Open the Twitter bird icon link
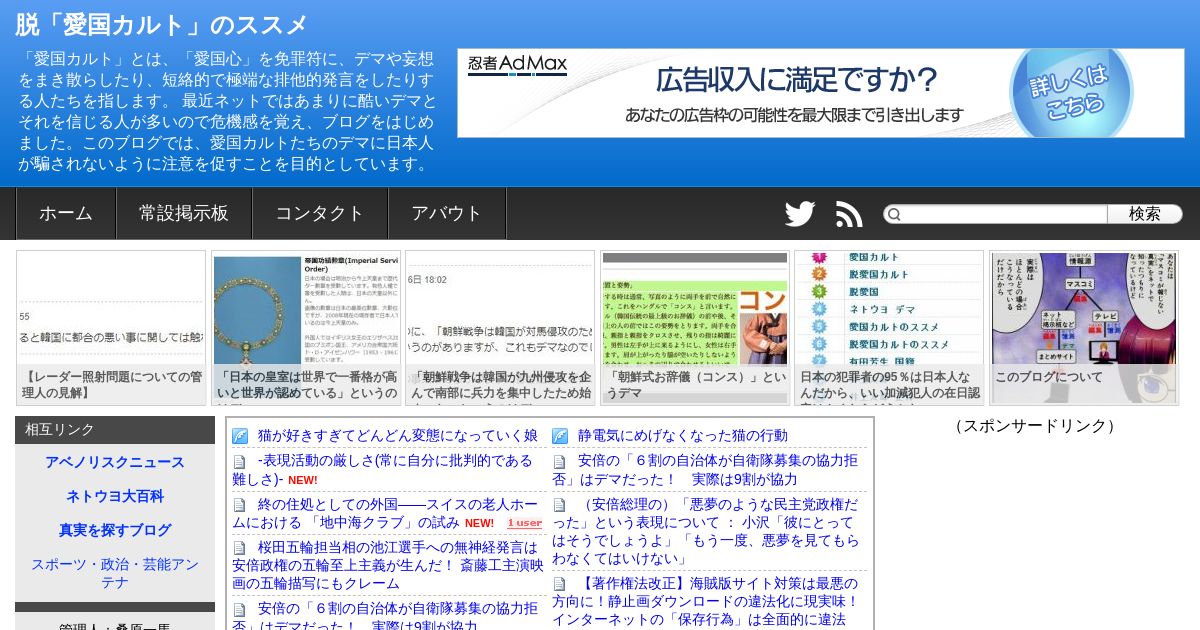 coord(800,214)
